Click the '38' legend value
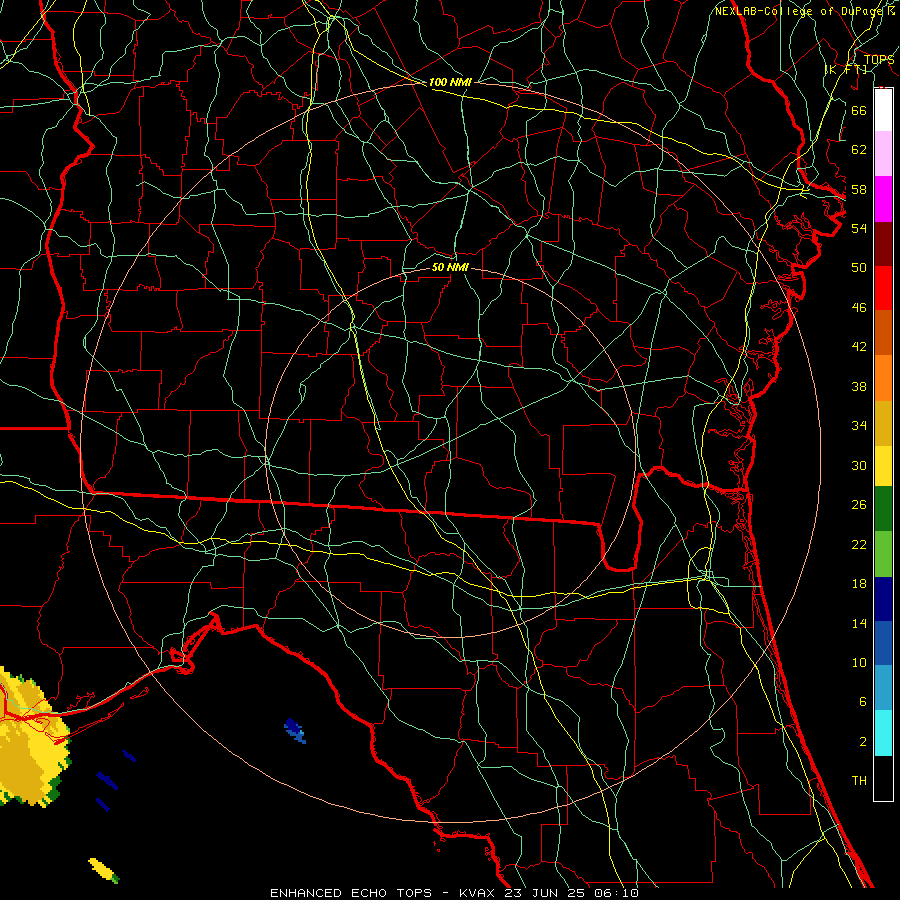 click(x=859, y=386)
